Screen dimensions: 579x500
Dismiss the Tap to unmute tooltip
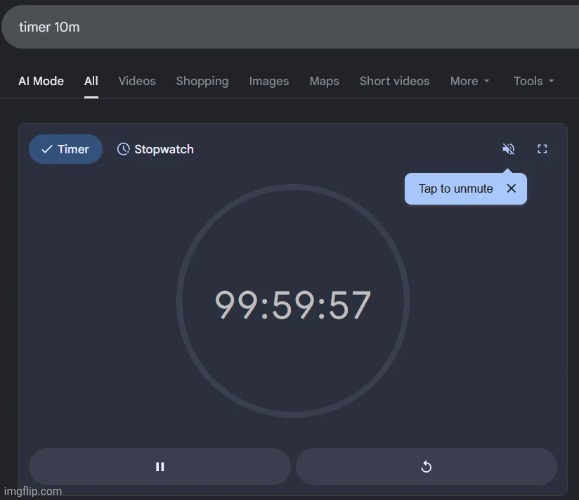tap(511, 188)
